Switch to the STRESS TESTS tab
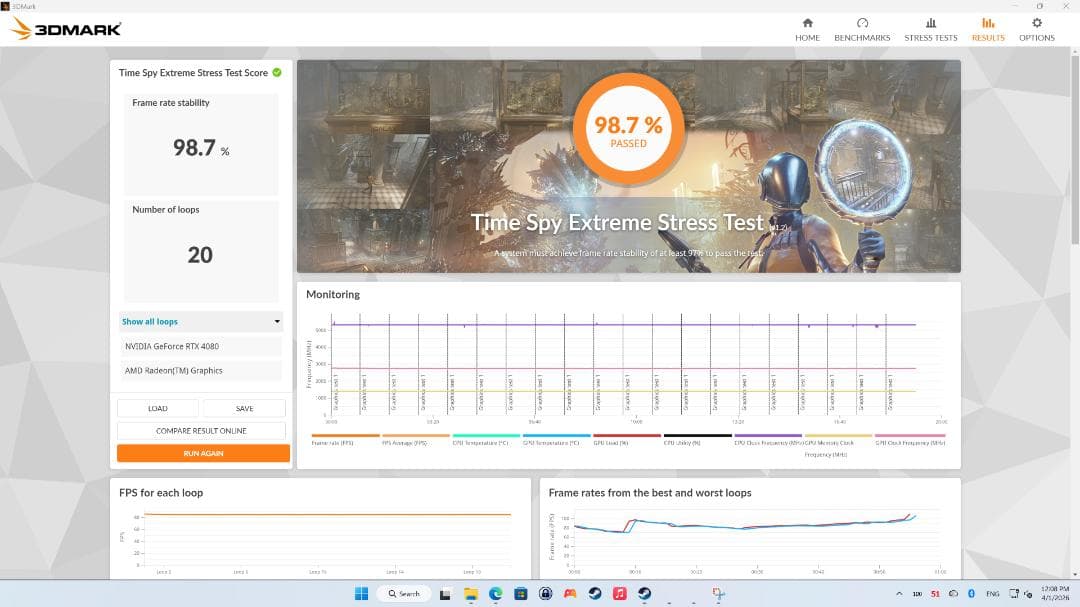The width and height of the screenshot is (1080, 607). [931, 30]
